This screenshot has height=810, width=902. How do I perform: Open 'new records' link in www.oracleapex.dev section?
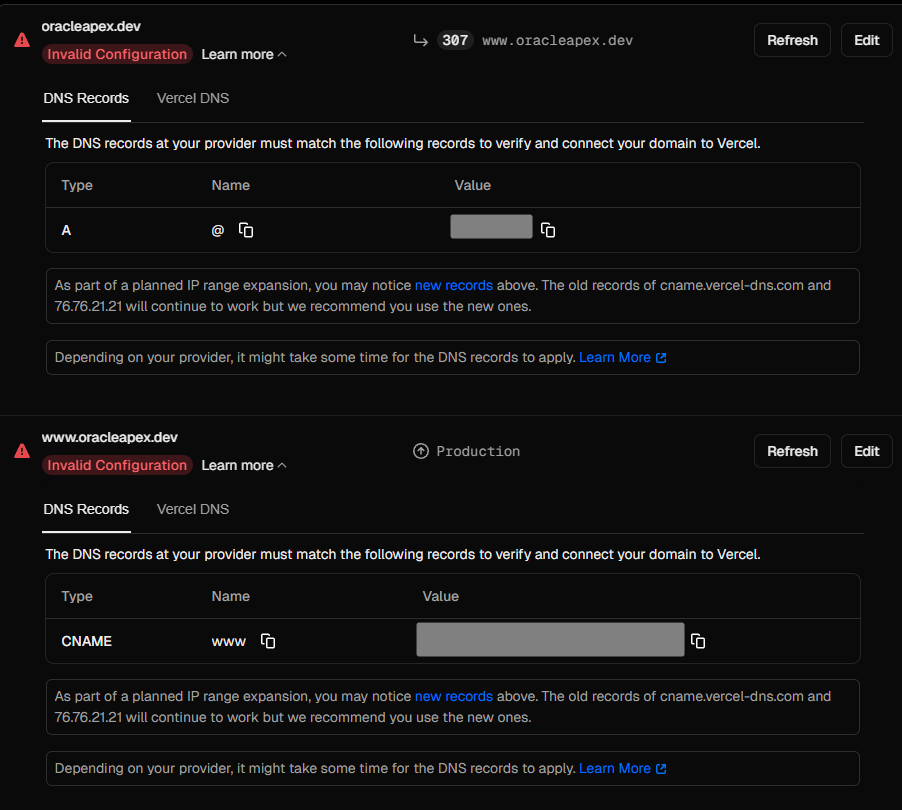[x=454, y=696]
